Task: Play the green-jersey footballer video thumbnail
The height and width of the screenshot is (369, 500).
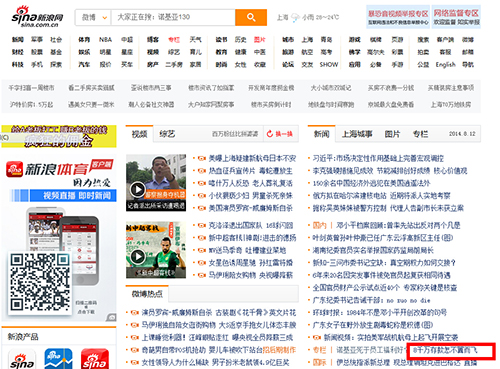Action: (x=156, y=250)
